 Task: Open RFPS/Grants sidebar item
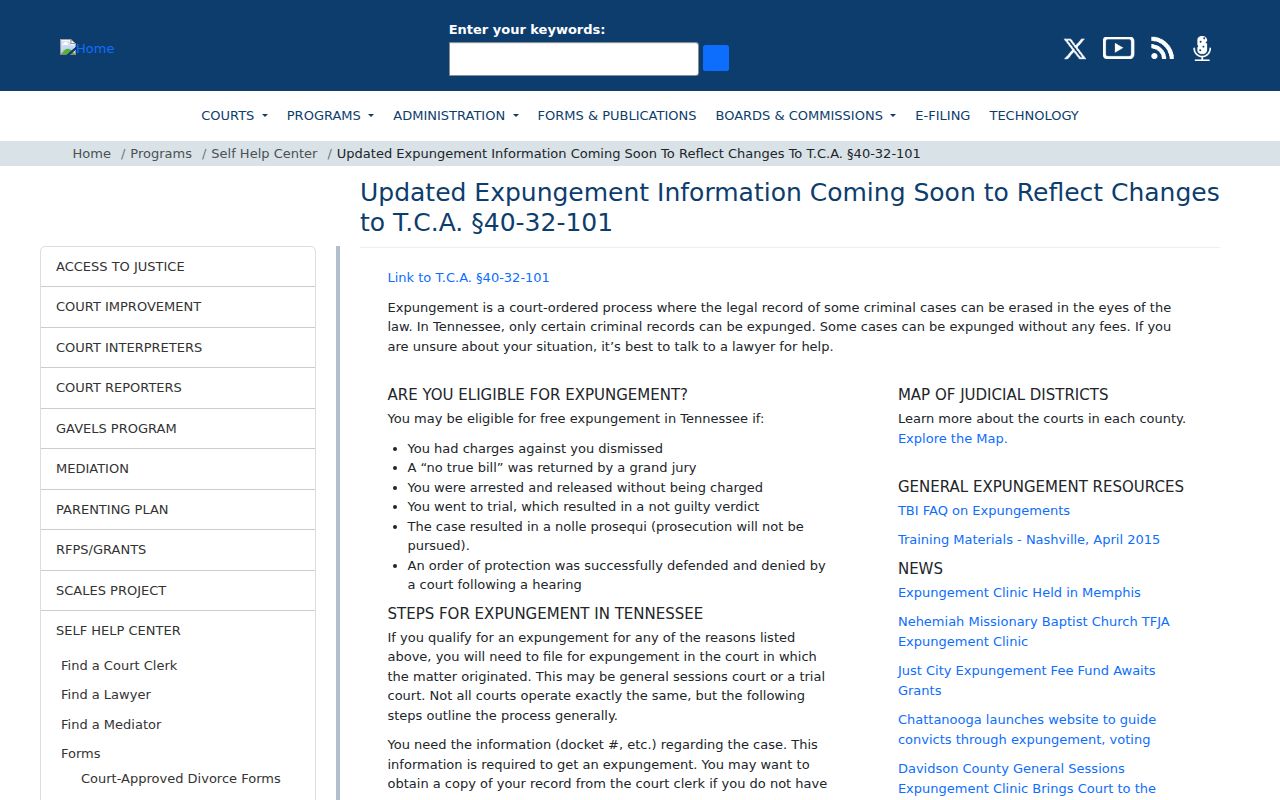pyautogui.click(x=178, y=550)
